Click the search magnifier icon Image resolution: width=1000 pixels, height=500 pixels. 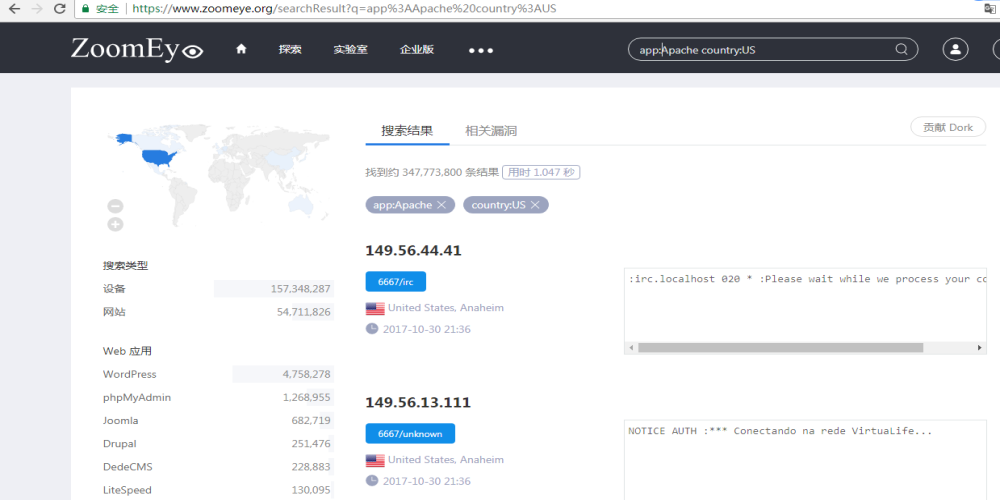(901, 49)
